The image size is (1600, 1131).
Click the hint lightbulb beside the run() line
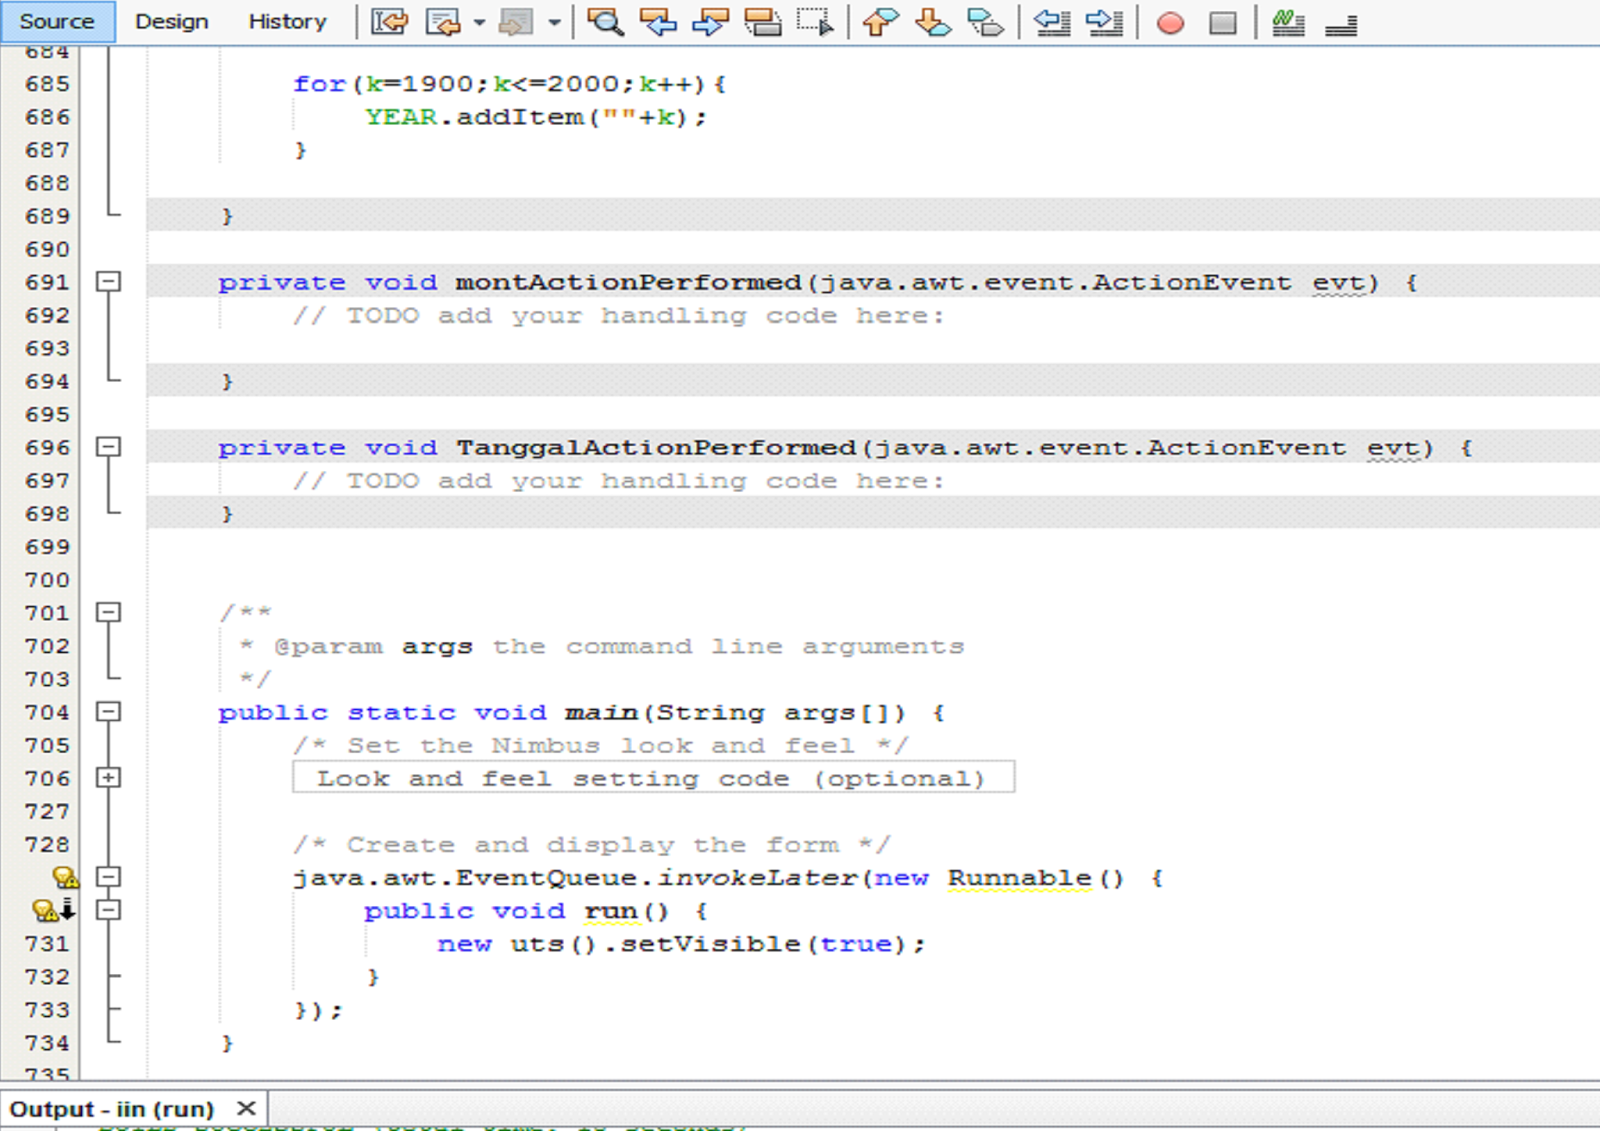point(46,910)
